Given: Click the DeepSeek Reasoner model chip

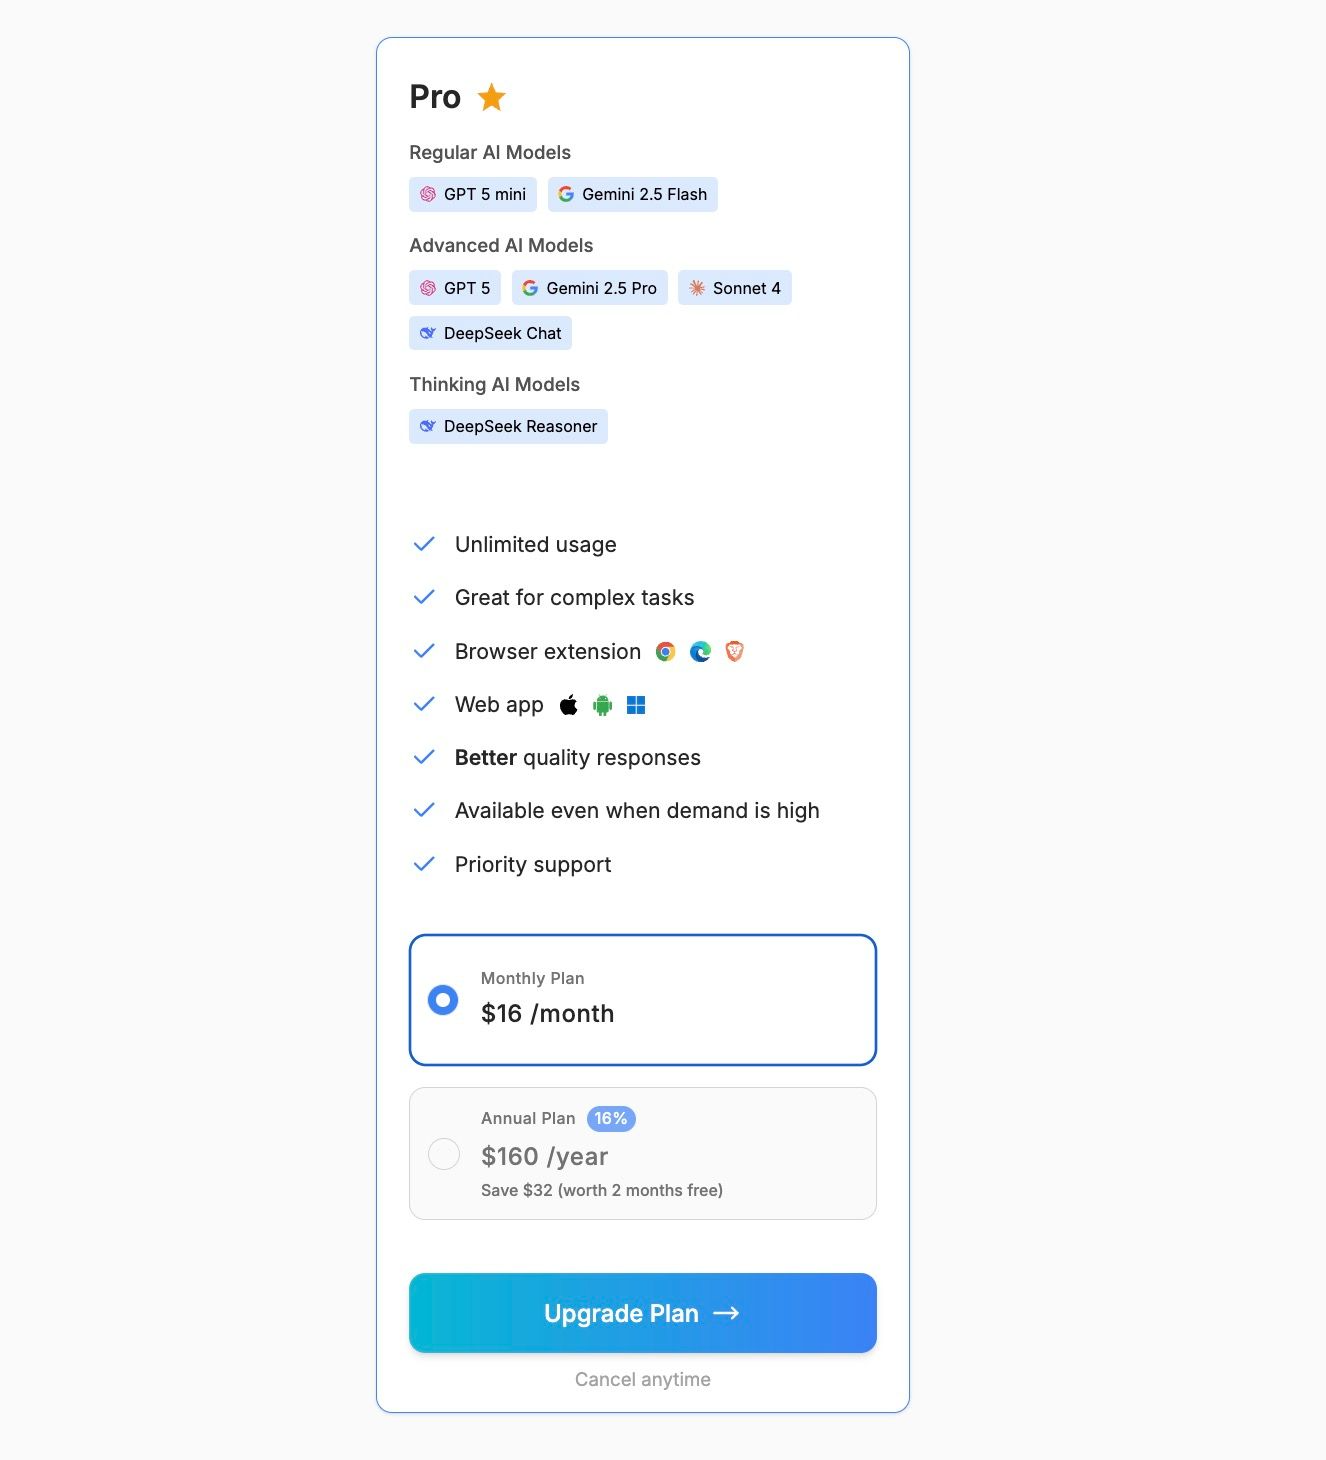Looking at the screenshot, I should click(x=508, y=426).
